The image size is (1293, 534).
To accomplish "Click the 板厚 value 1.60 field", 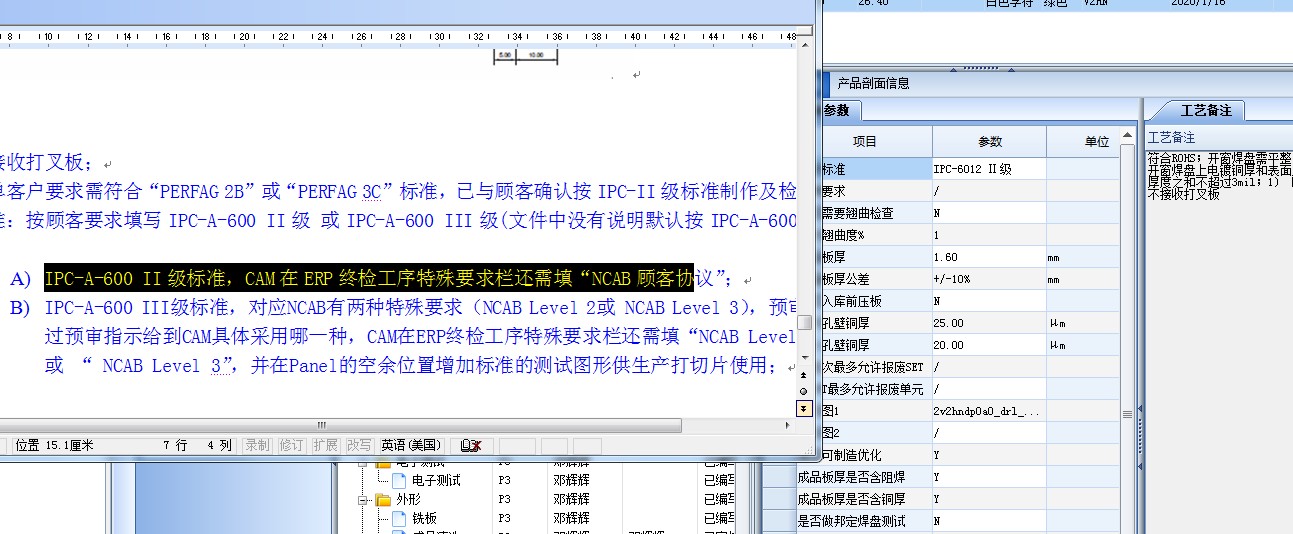I will pyautogui.click(x=990, y=257).
